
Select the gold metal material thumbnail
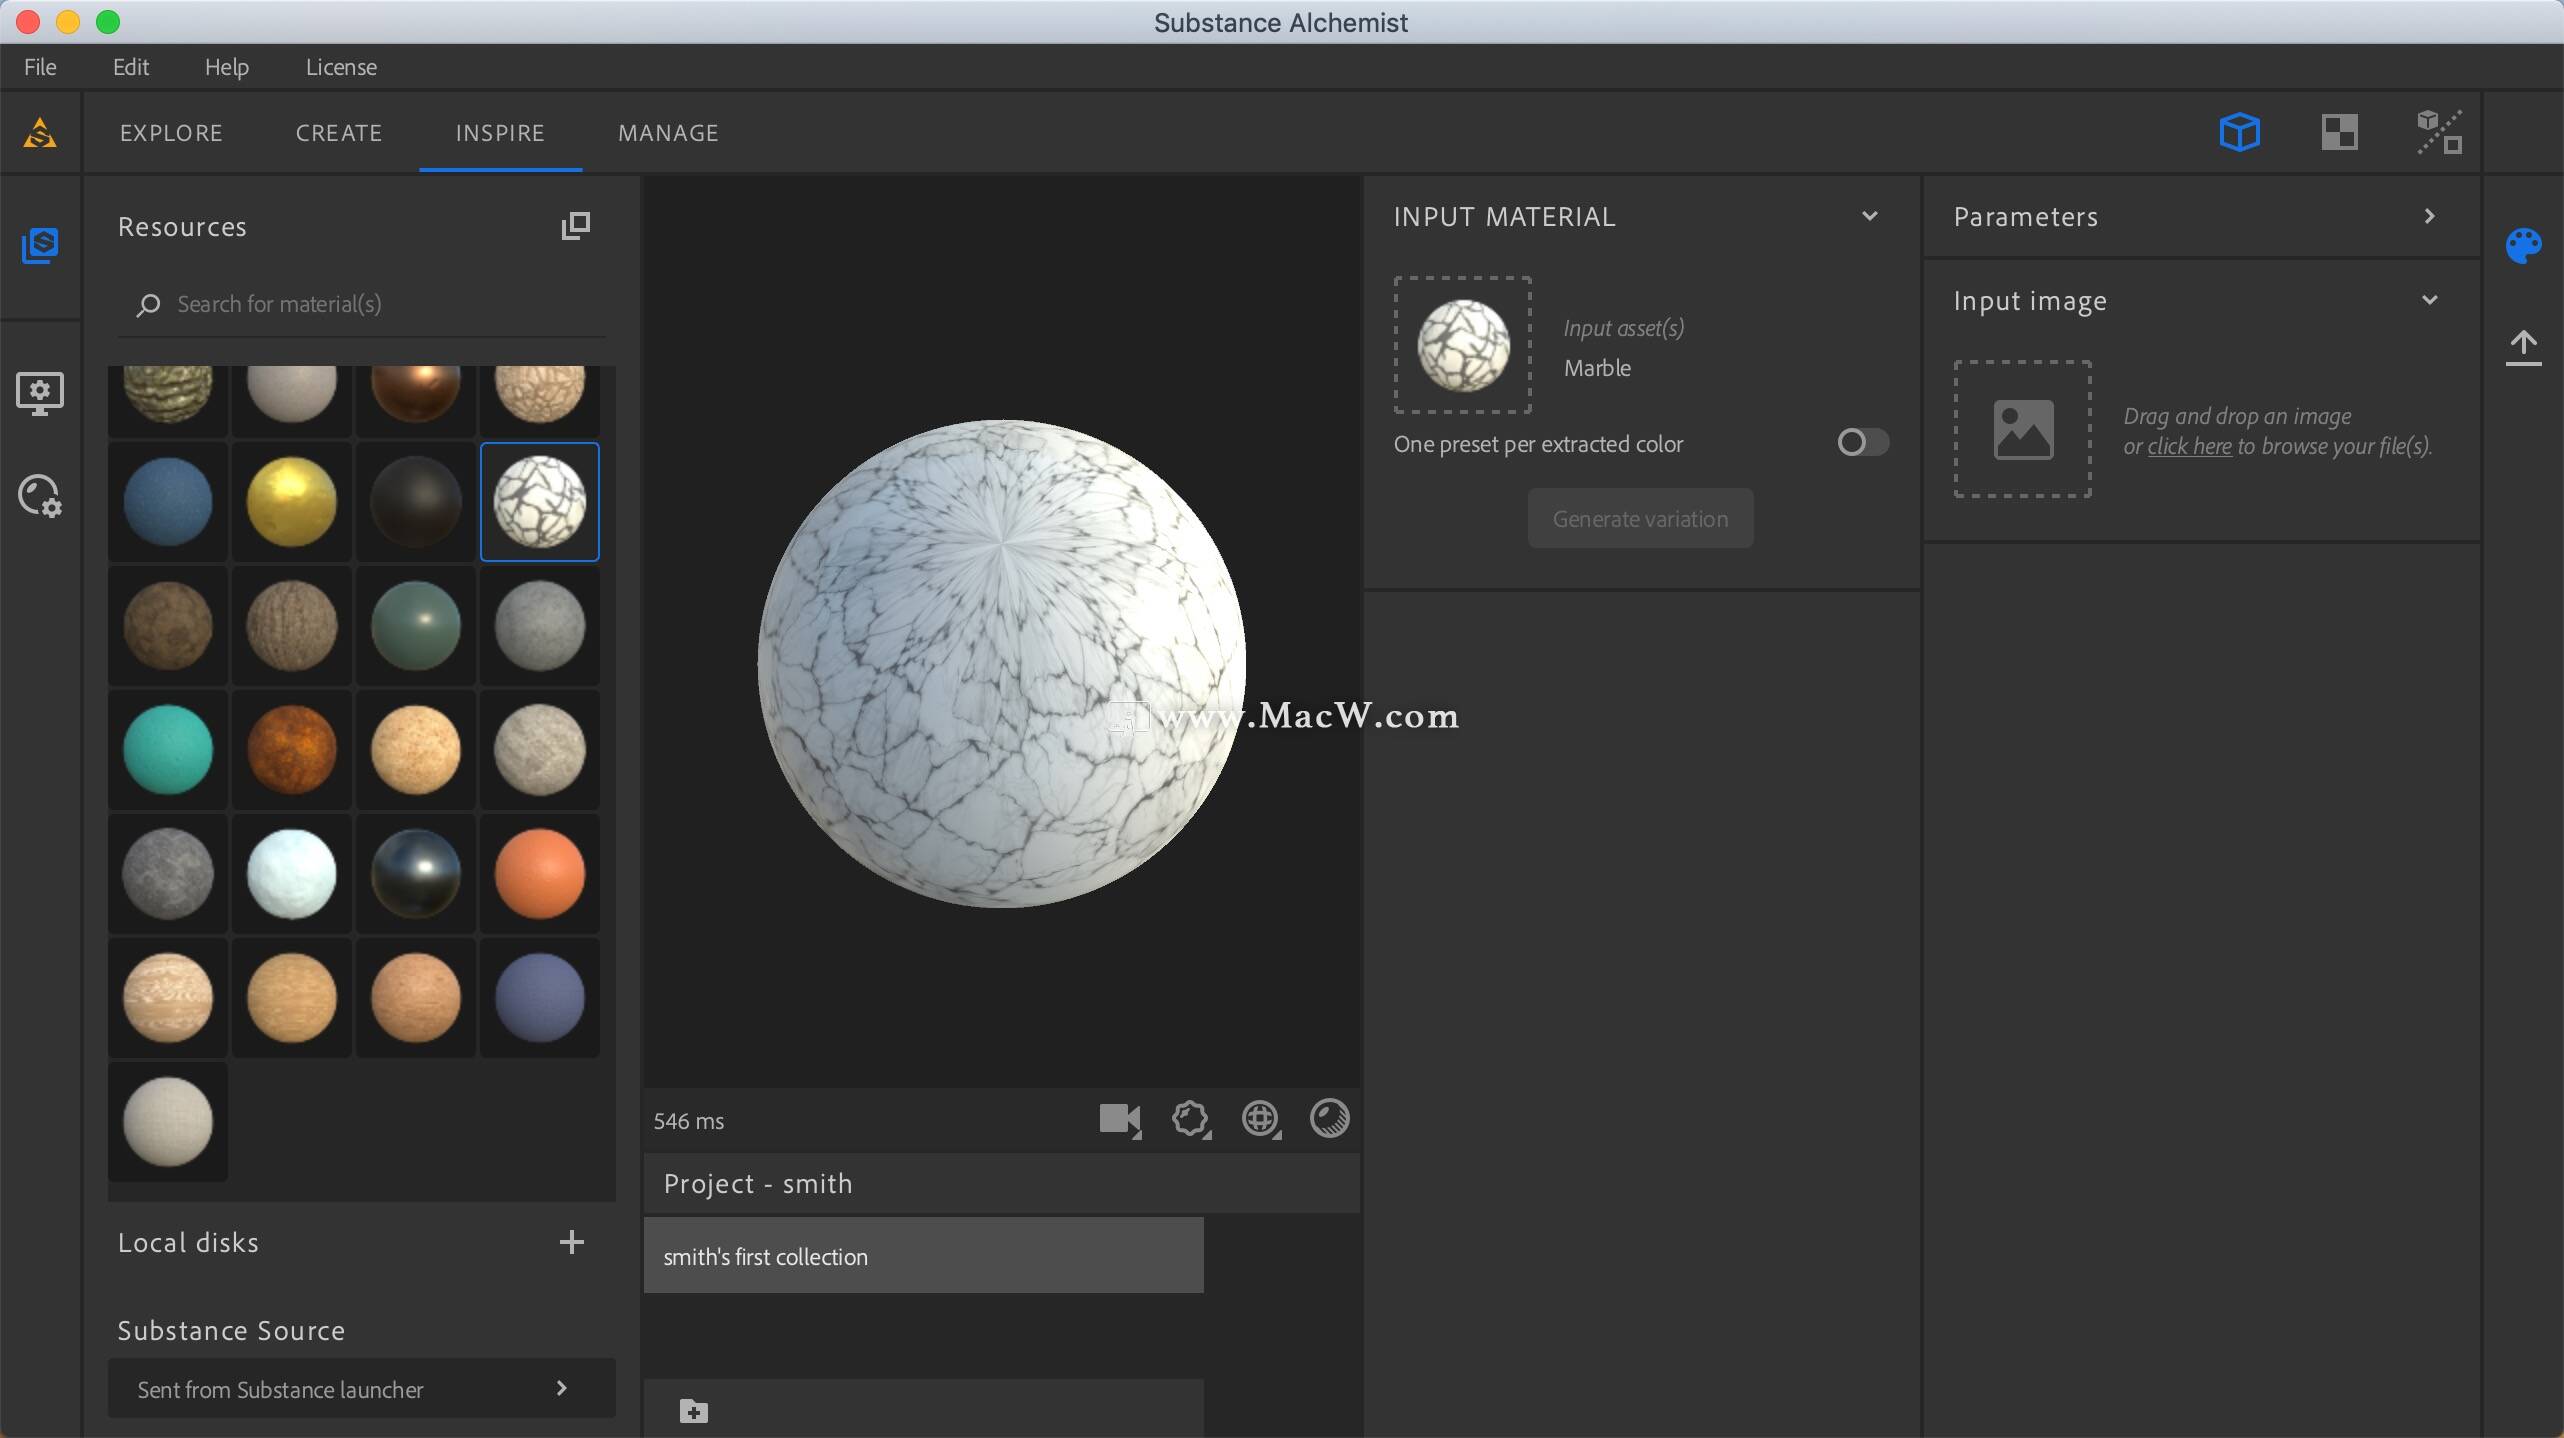point(292,502)
